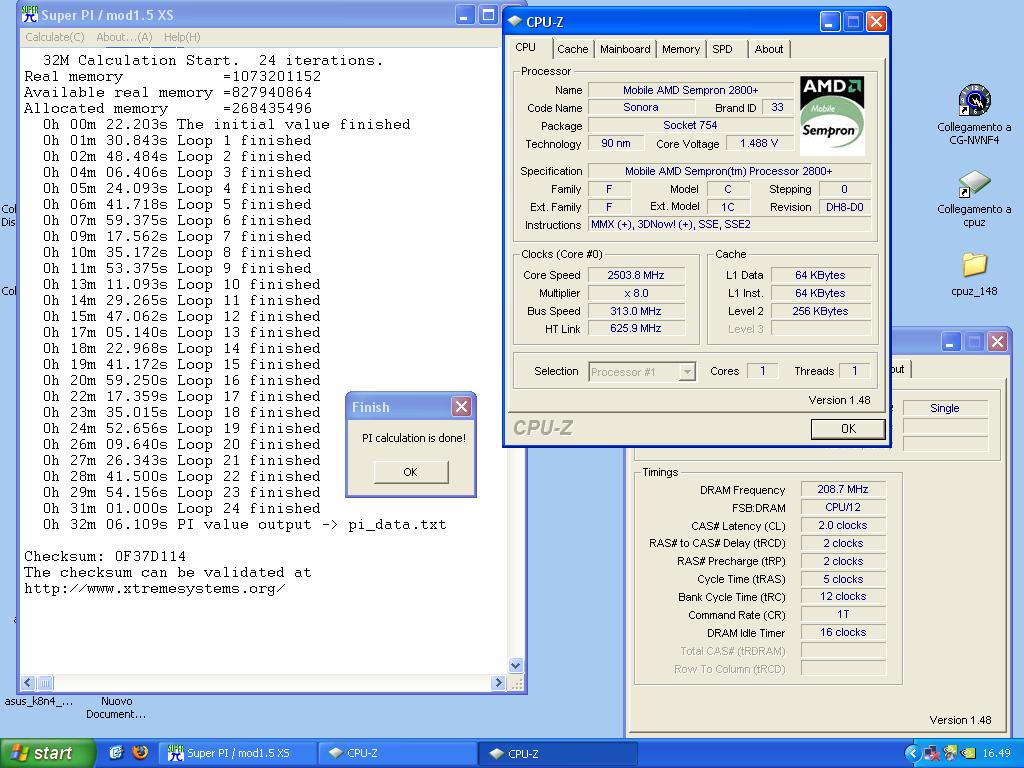The width and height of the screenshot is (1024, 768).
Task: Click the Name field 'Mobile AMD Sempron 2800+'
Action: point(690,90)
